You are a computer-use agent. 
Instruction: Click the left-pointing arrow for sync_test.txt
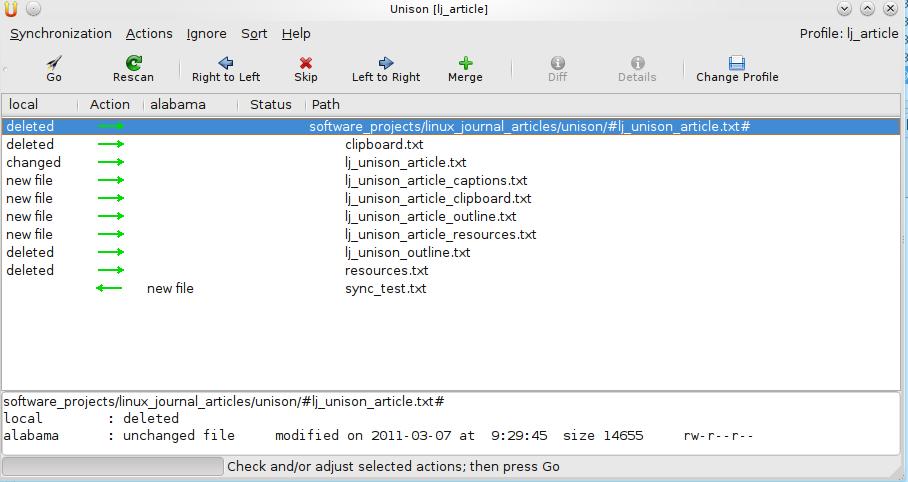coord(109,288)
